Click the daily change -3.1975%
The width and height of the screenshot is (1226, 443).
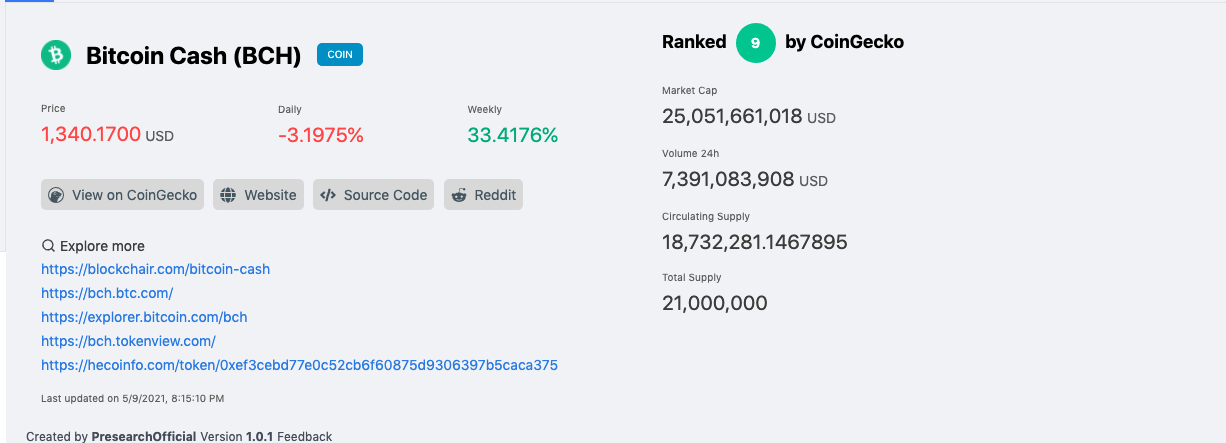321,135
